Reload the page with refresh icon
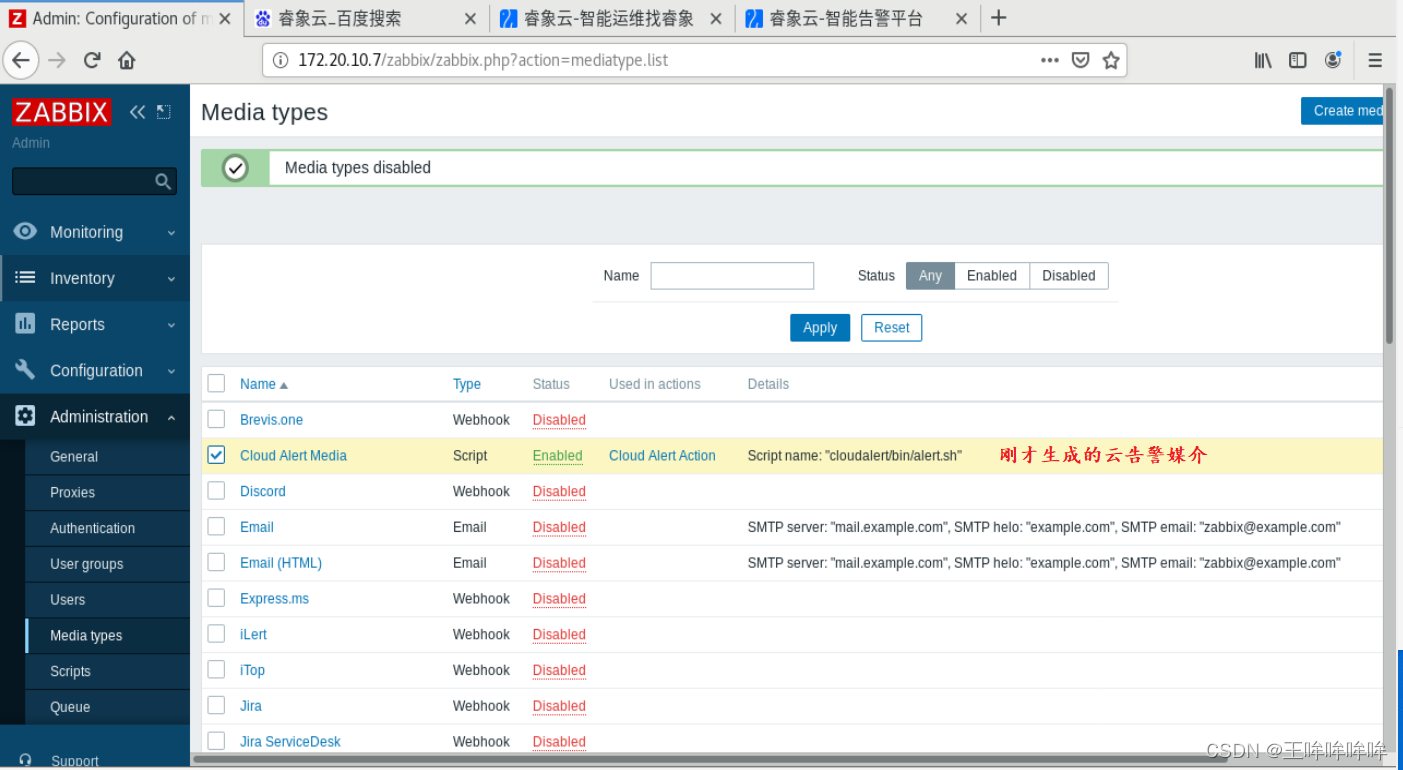This screenshot has height=770, width=1403. point(92,60)
